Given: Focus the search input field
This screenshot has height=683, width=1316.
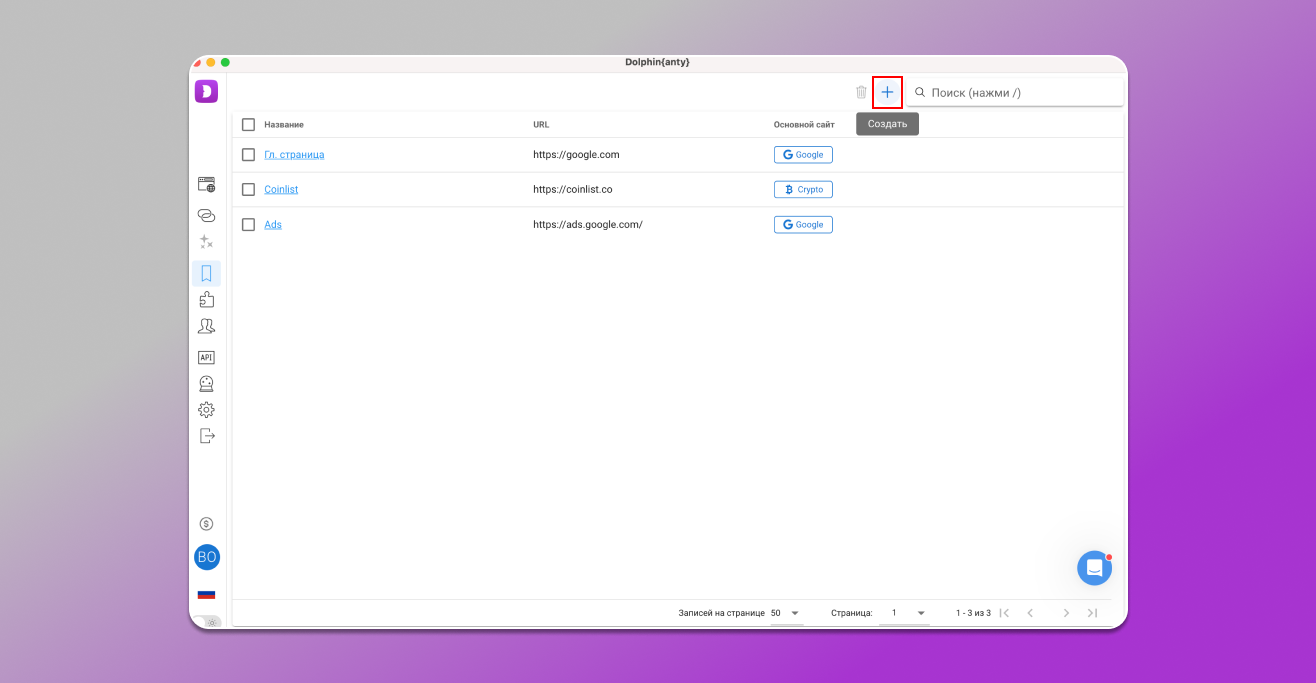Looking at the screenshot, I should click(x=1022, y=93).
